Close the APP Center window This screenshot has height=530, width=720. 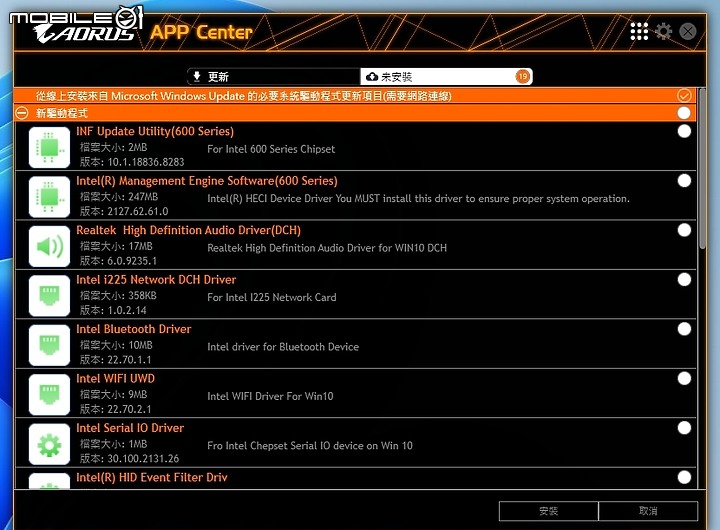(x=687, y=31)
